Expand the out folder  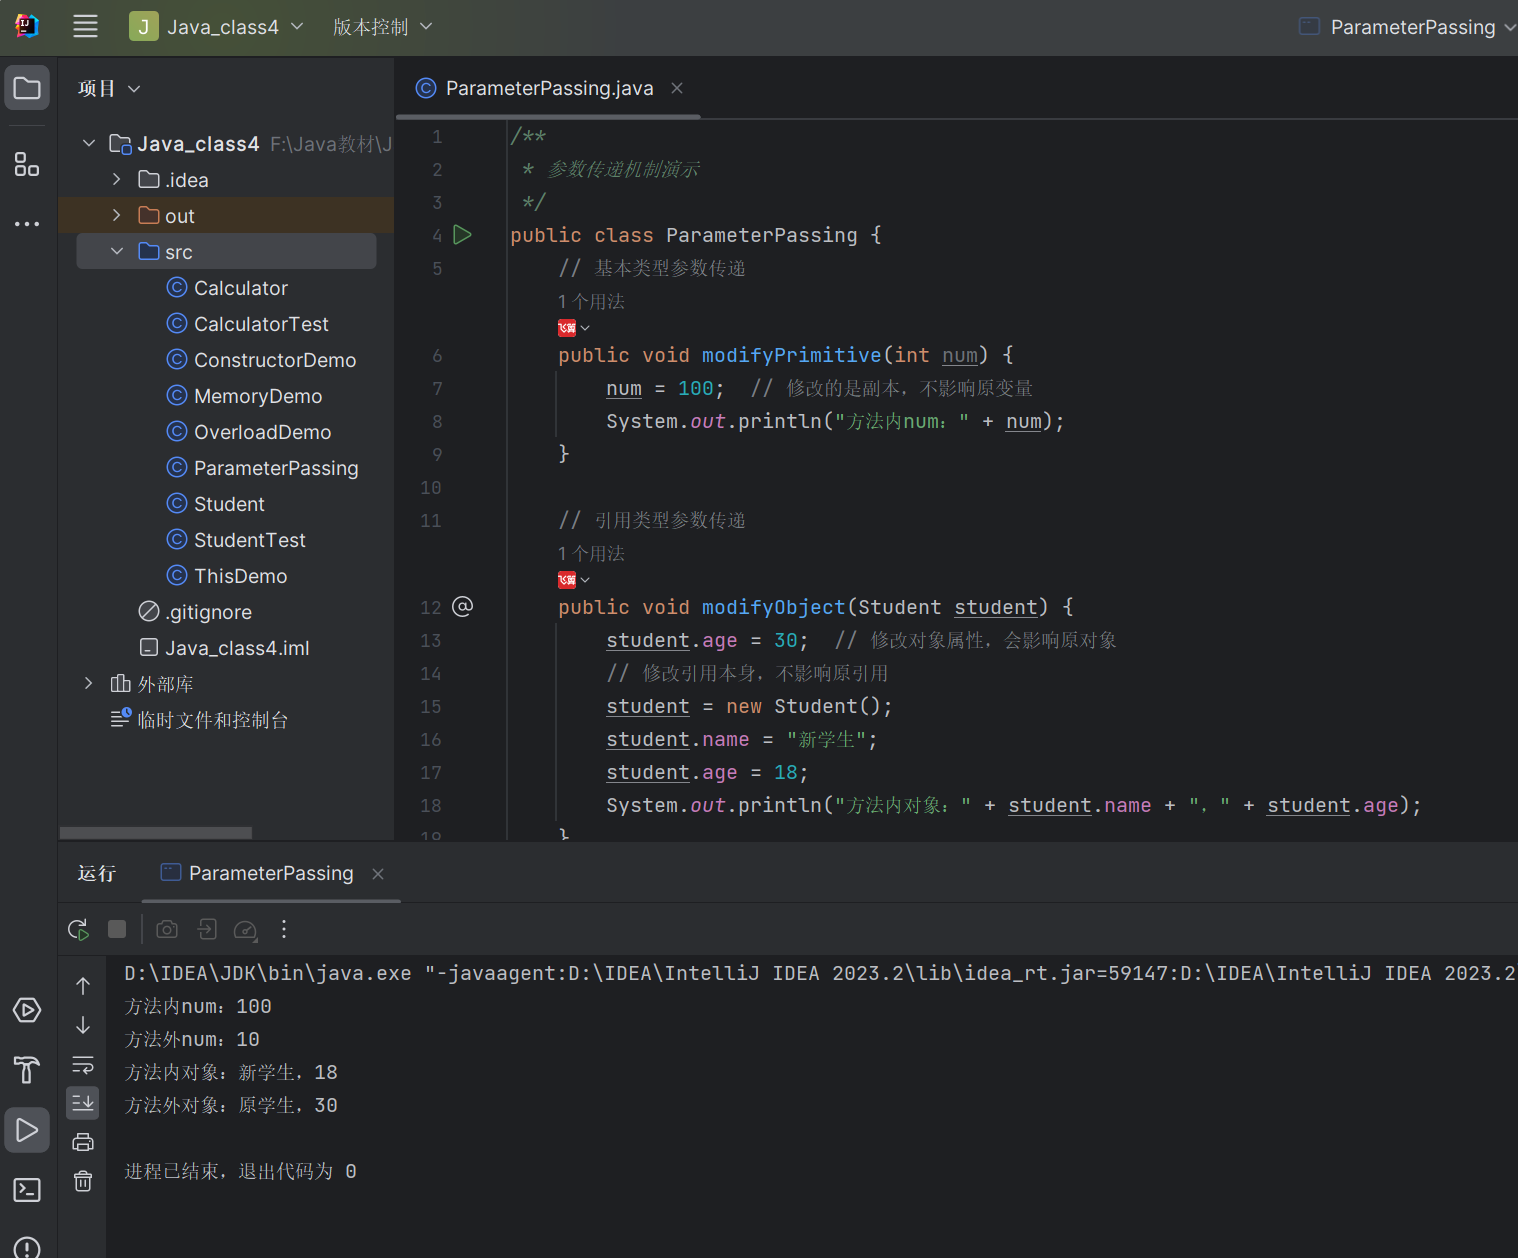pos(117,216)
